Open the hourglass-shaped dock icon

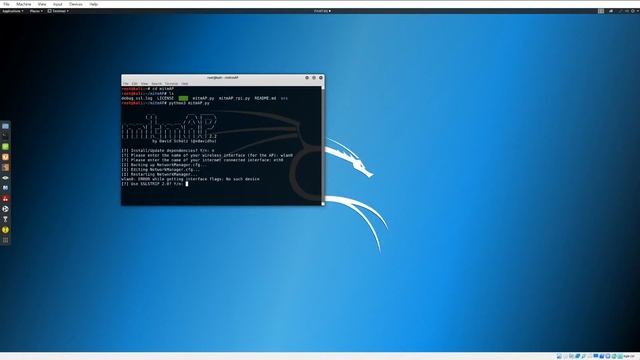(x=5, y=220)
